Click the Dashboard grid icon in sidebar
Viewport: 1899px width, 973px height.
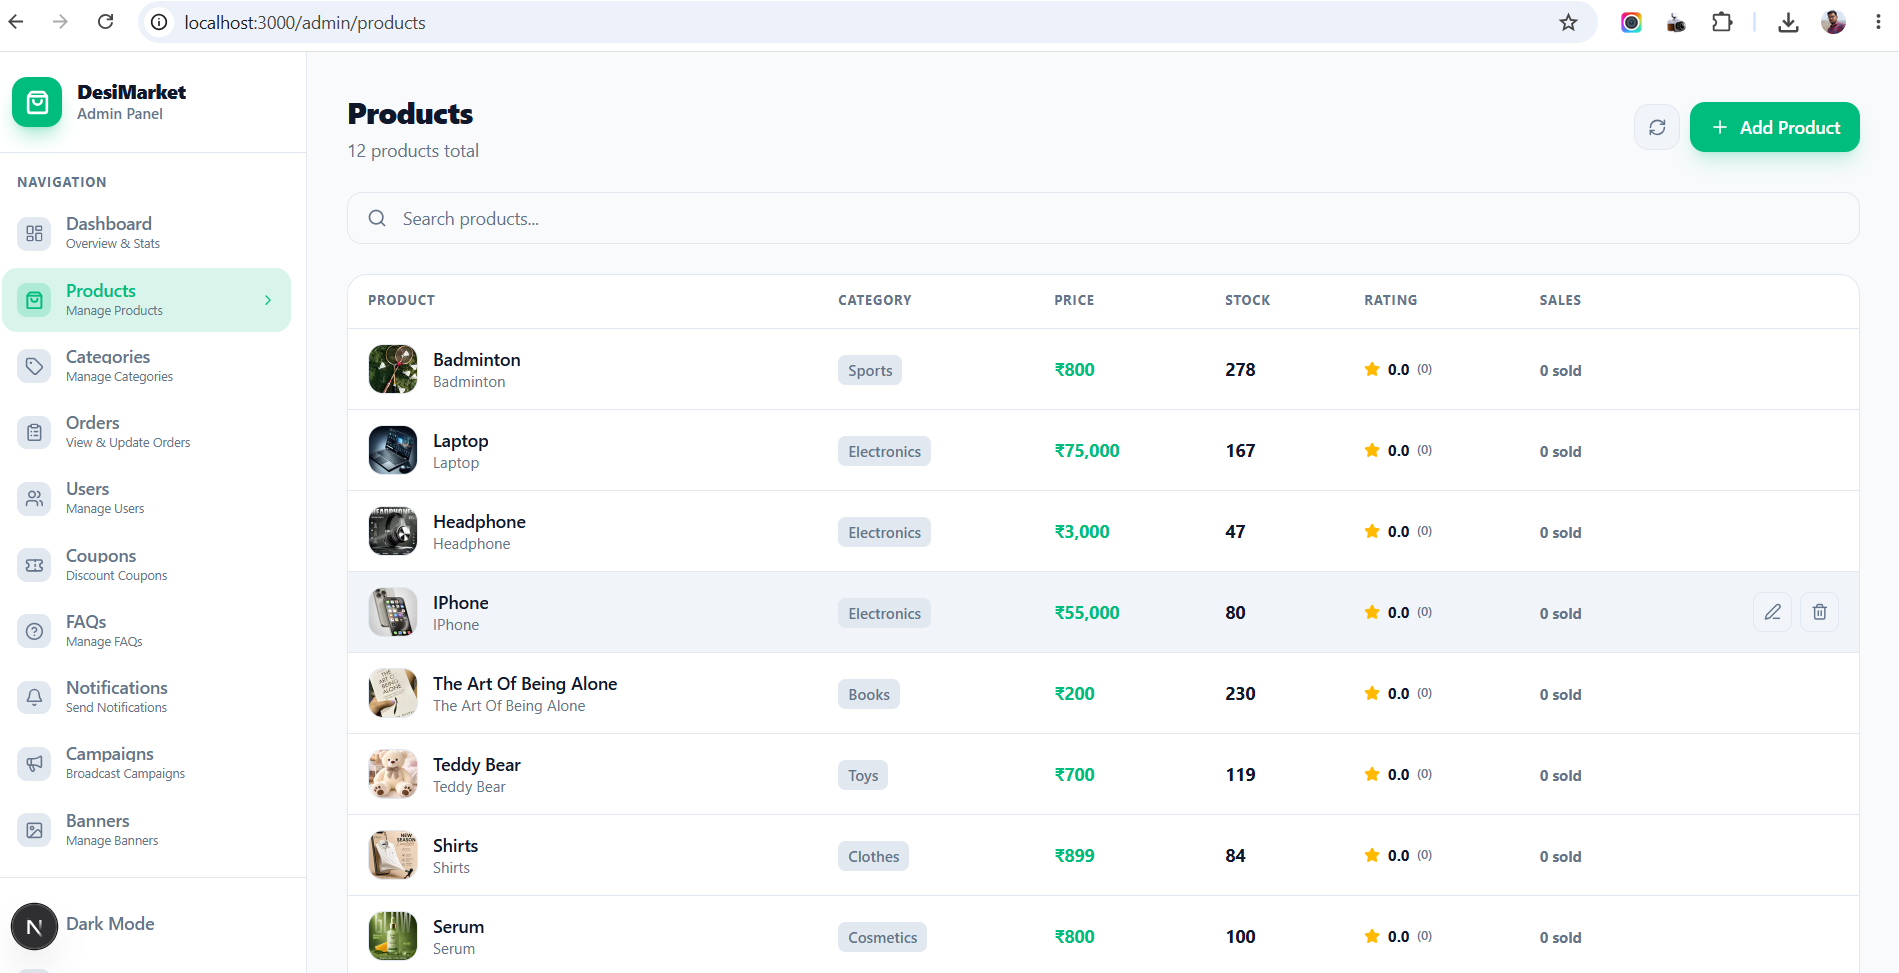pyautogui.click(x=35, y=233)
